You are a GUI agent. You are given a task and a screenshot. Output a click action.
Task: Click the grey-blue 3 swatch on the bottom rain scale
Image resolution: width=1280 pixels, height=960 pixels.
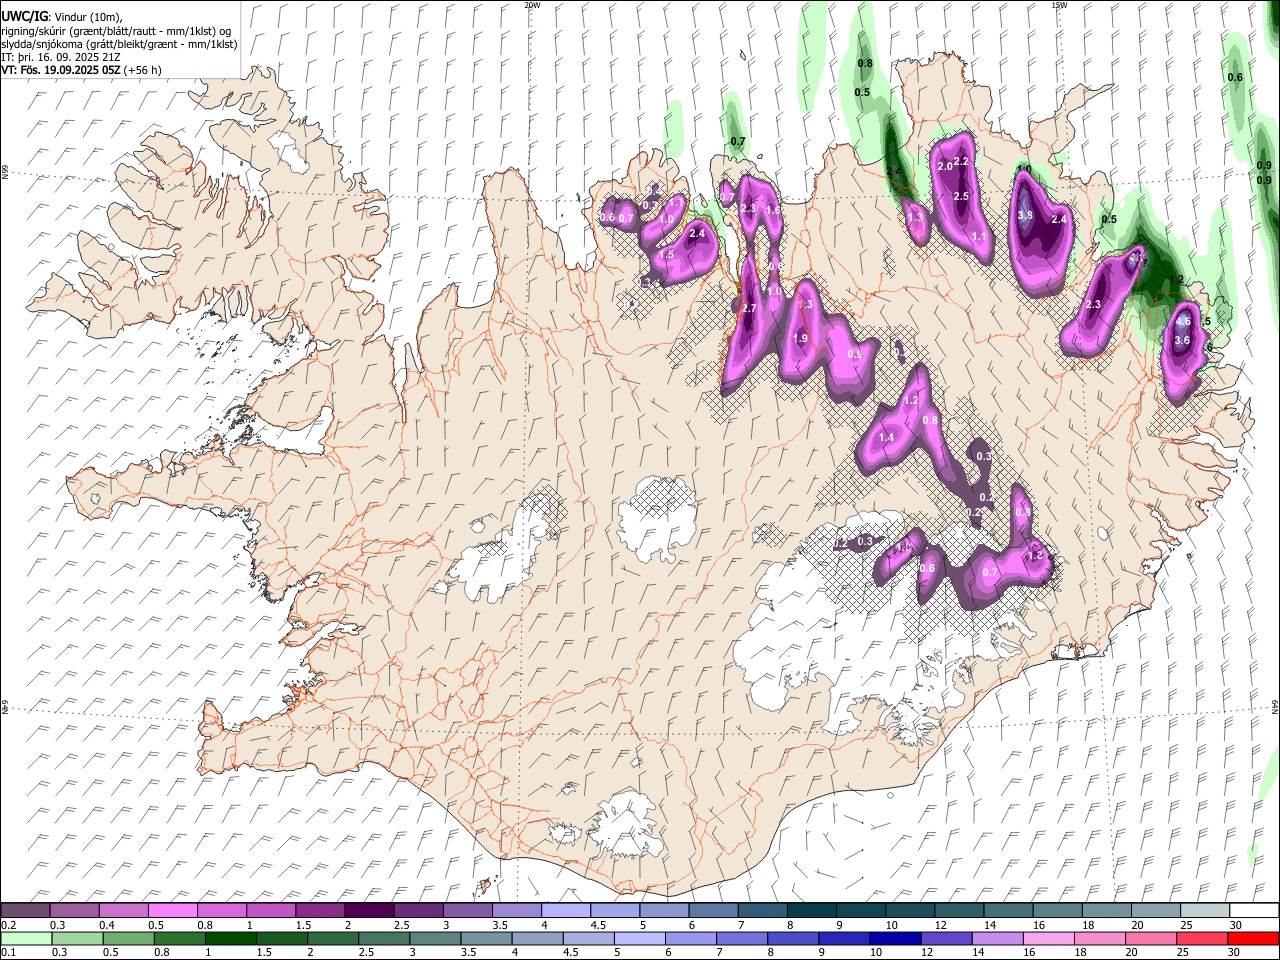click(434, 939)
